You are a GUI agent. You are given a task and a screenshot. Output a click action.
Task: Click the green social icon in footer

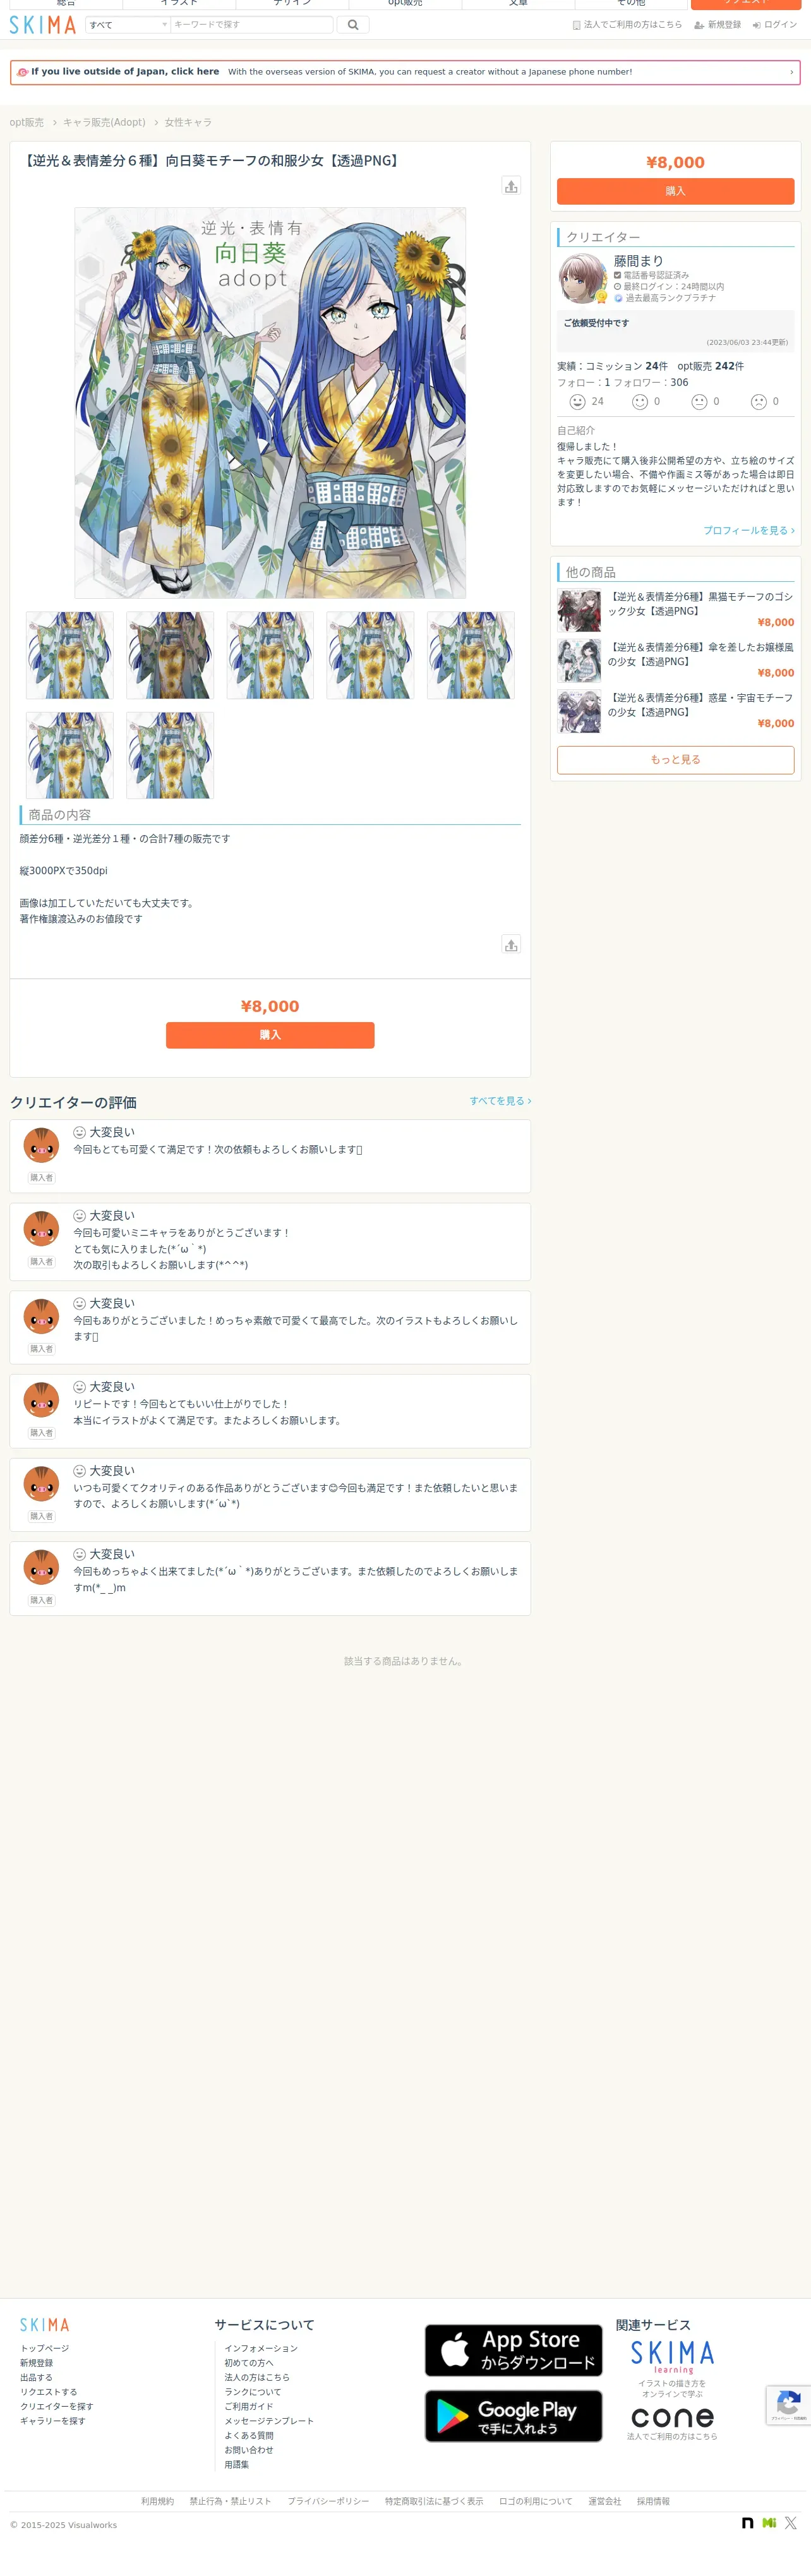769,2523
